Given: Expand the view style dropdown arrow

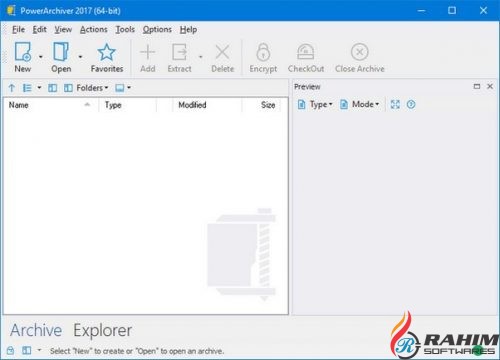Looking at the screenshot, I should coord(39,88).
